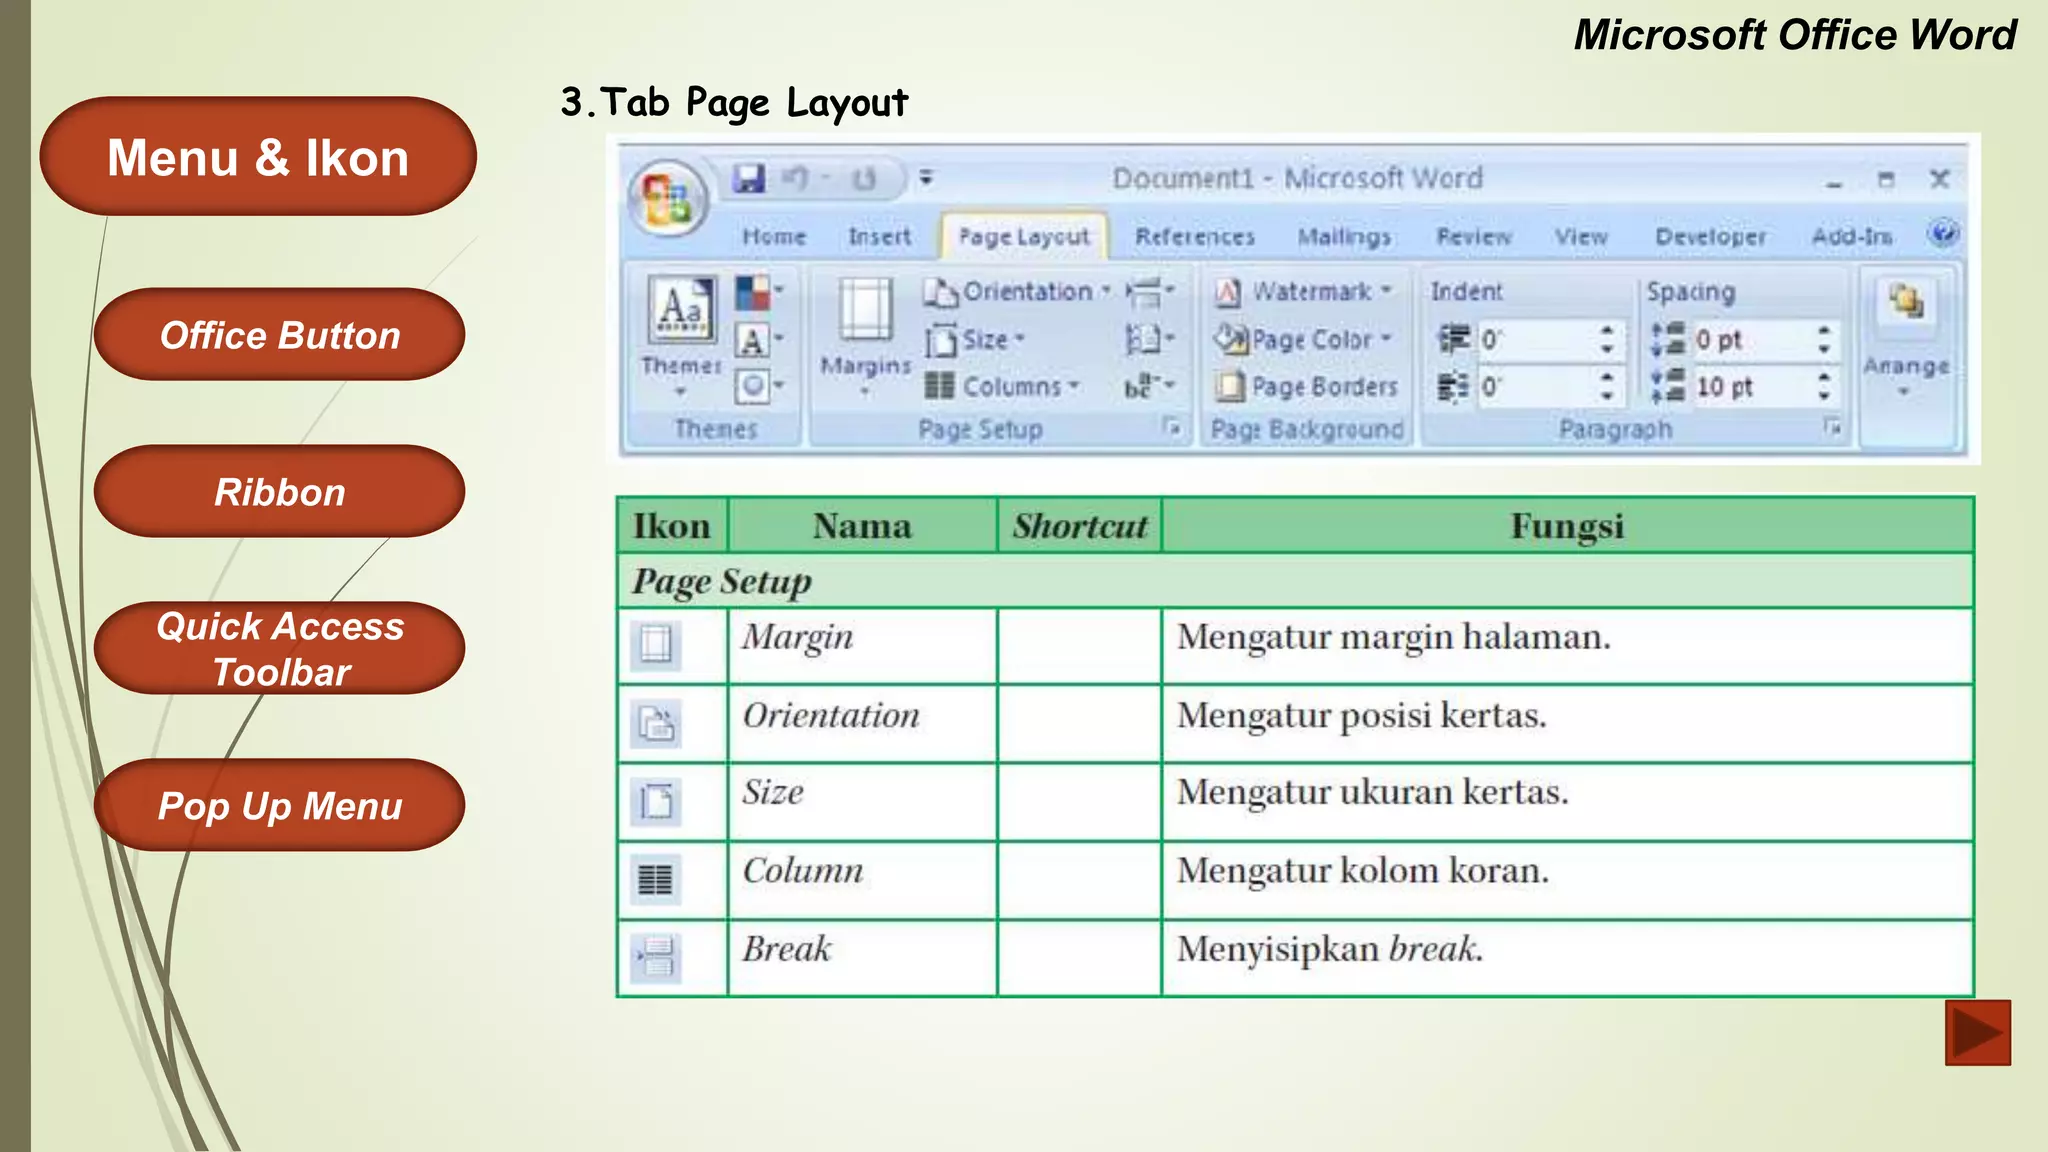Click the Pop Up Menu navigation button

(279, 805)
